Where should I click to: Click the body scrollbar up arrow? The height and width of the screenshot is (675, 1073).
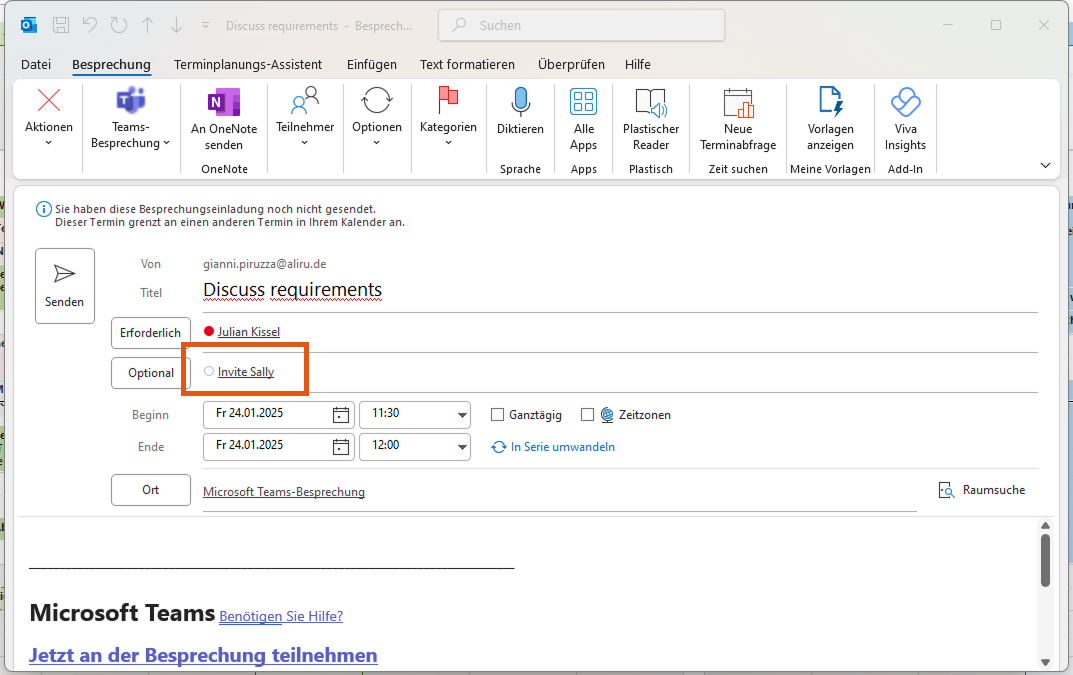point(1045,526)
